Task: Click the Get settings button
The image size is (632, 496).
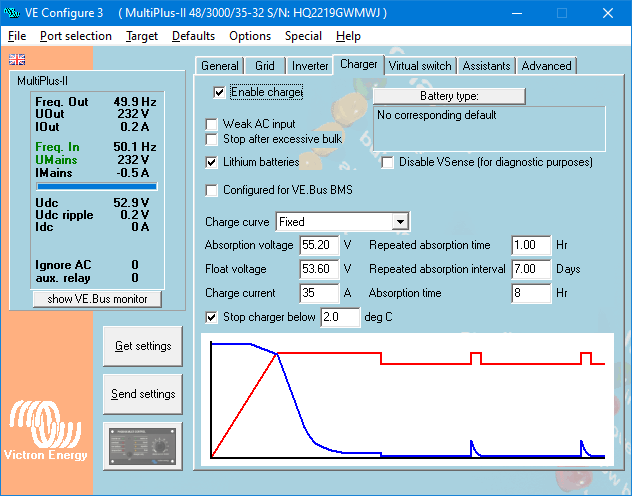Action: (143, 346)
